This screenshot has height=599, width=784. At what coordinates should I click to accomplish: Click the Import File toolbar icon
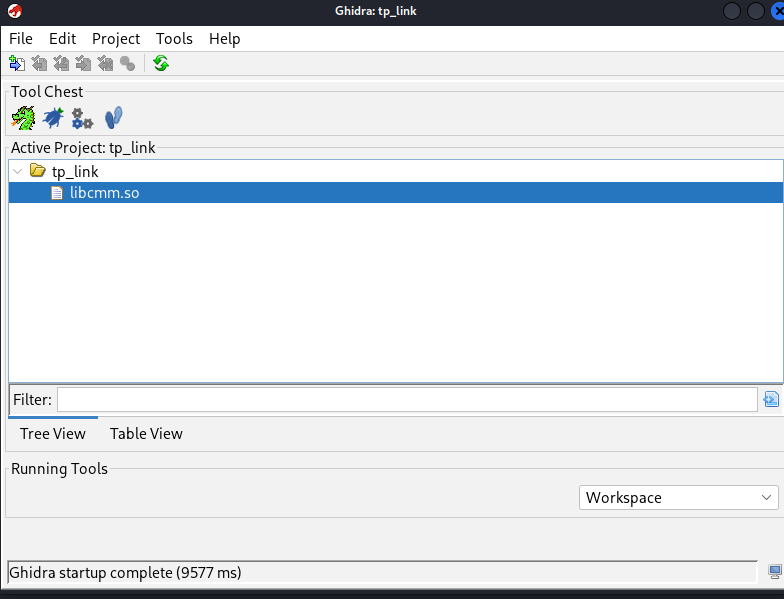click(x=17, y=64)
